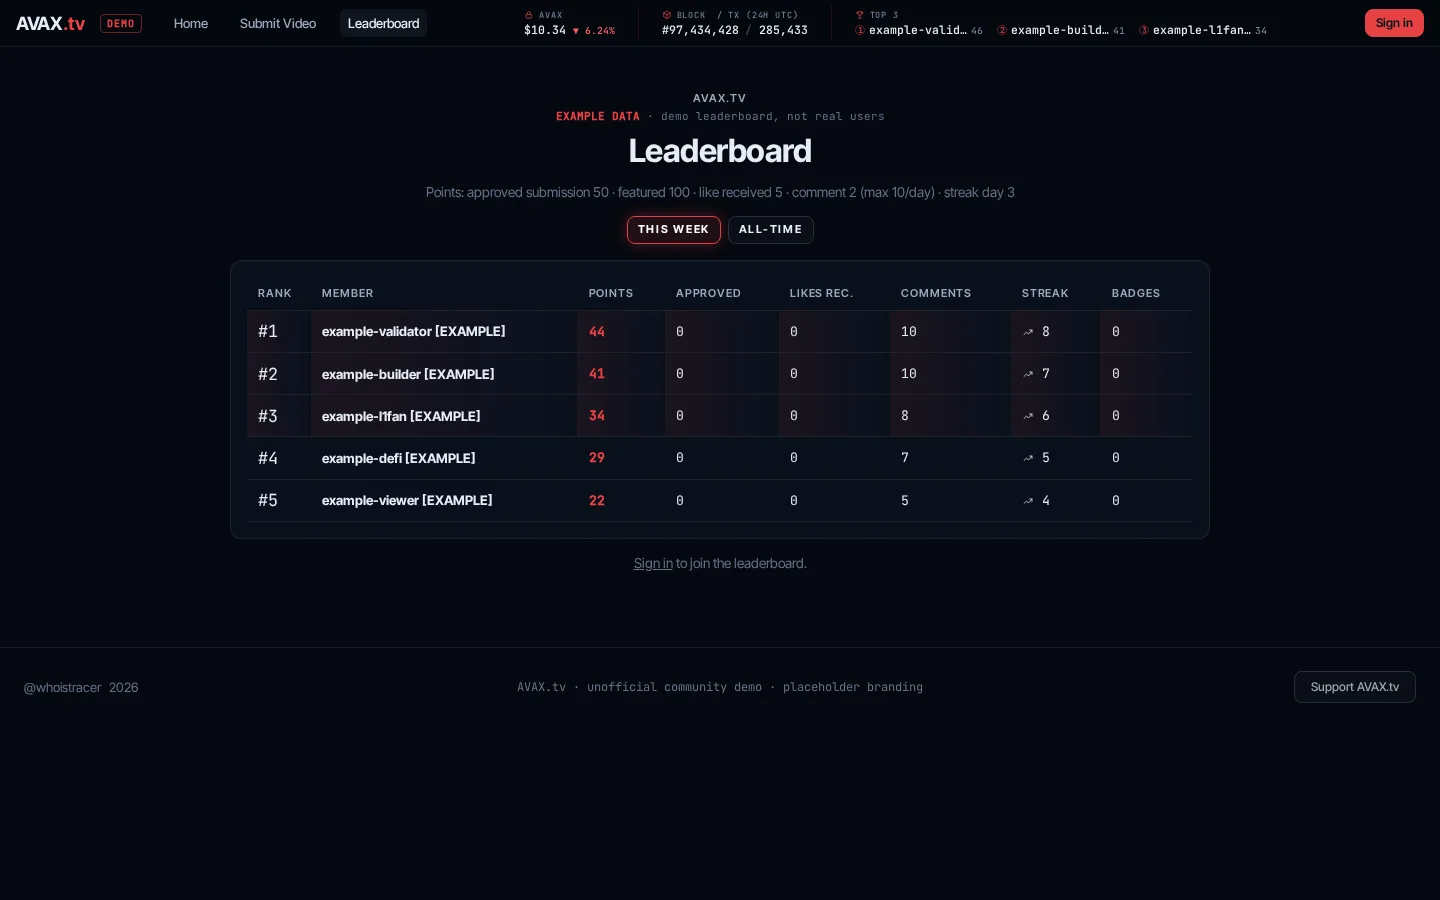Open the Leaderboard nav item
This screenshot has width=1440, height=900.
point(383,23)
